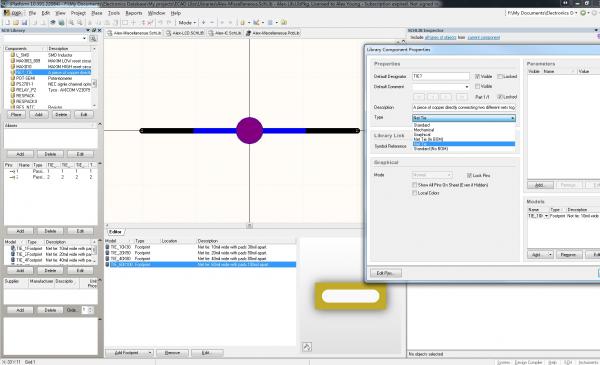Select the TIE_20X50 footprint row
The width and height of the screenshot is (600, 365).
pyautogui.click(x=200, y=253)
